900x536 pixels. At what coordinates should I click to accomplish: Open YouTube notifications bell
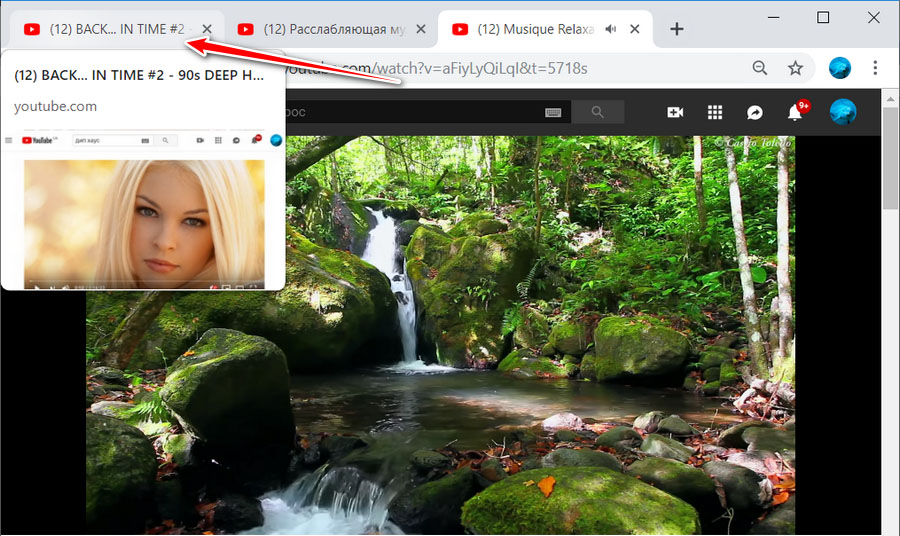[x=795, y=113]
